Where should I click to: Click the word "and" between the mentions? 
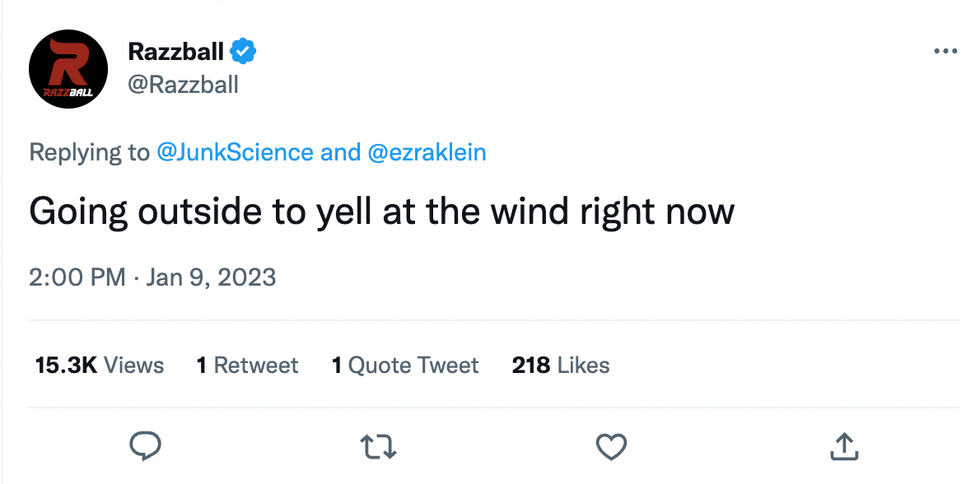coord(340,152)
